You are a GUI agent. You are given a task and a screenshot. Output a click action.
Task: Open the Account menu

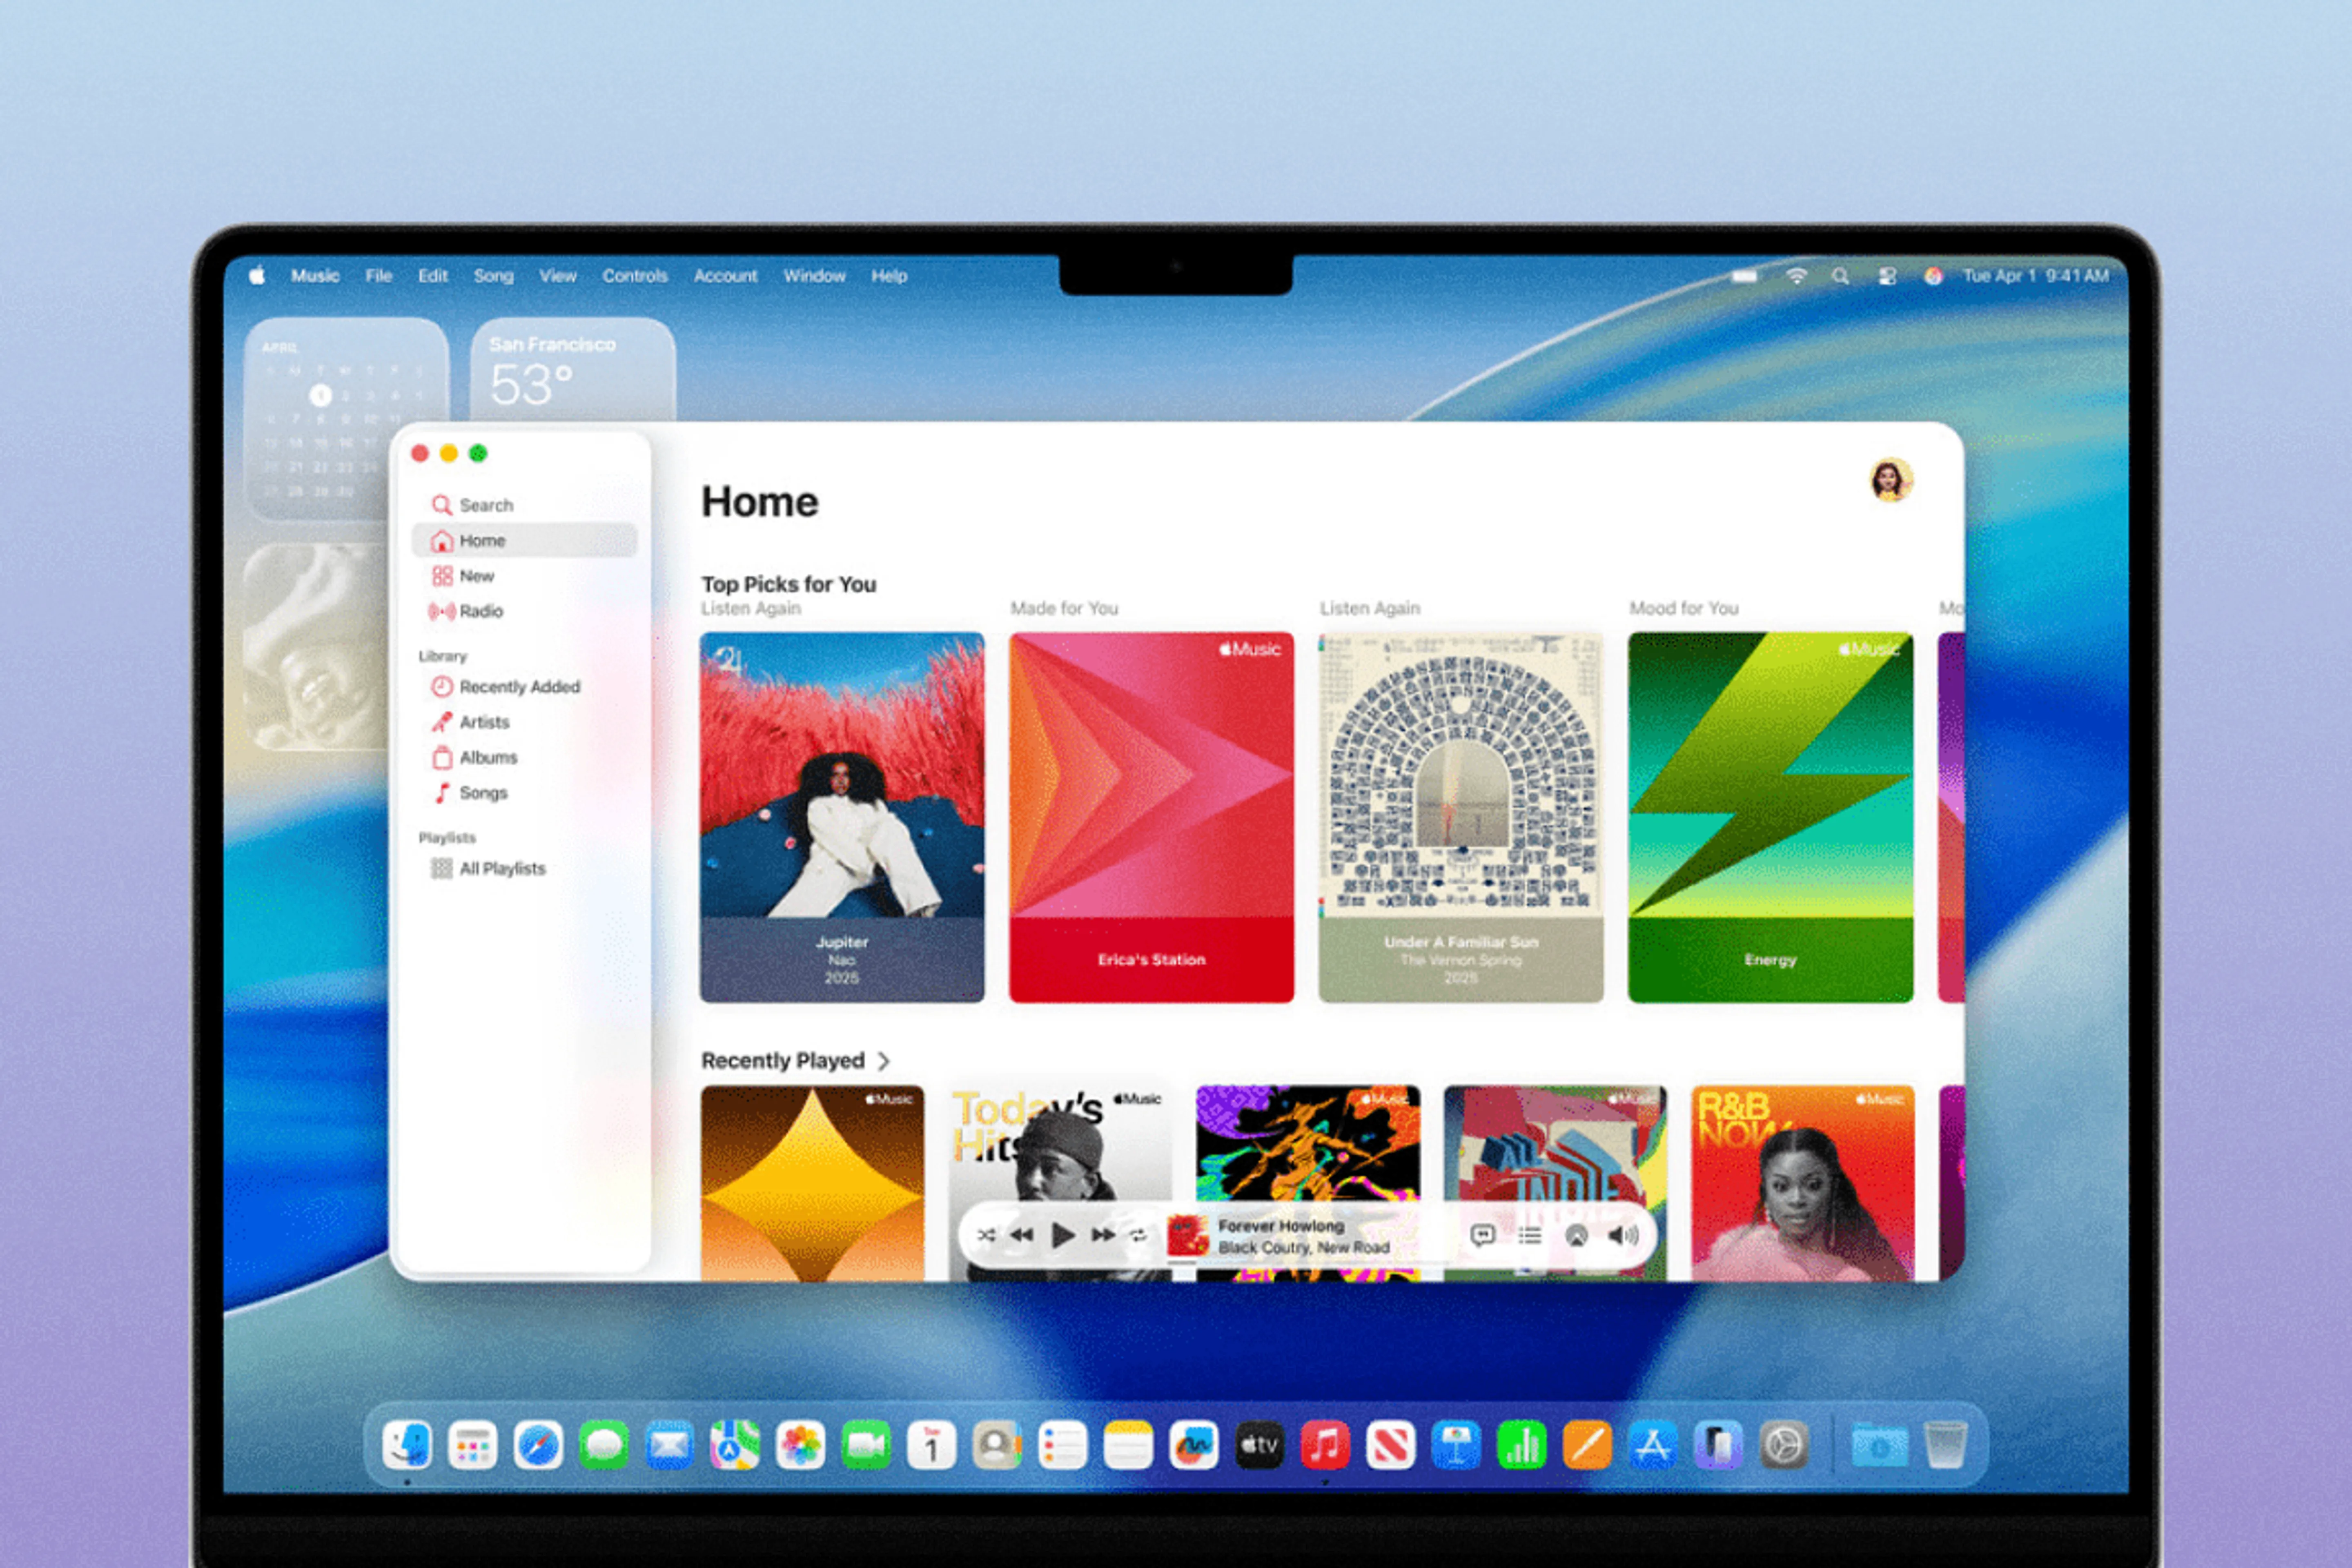726,276
